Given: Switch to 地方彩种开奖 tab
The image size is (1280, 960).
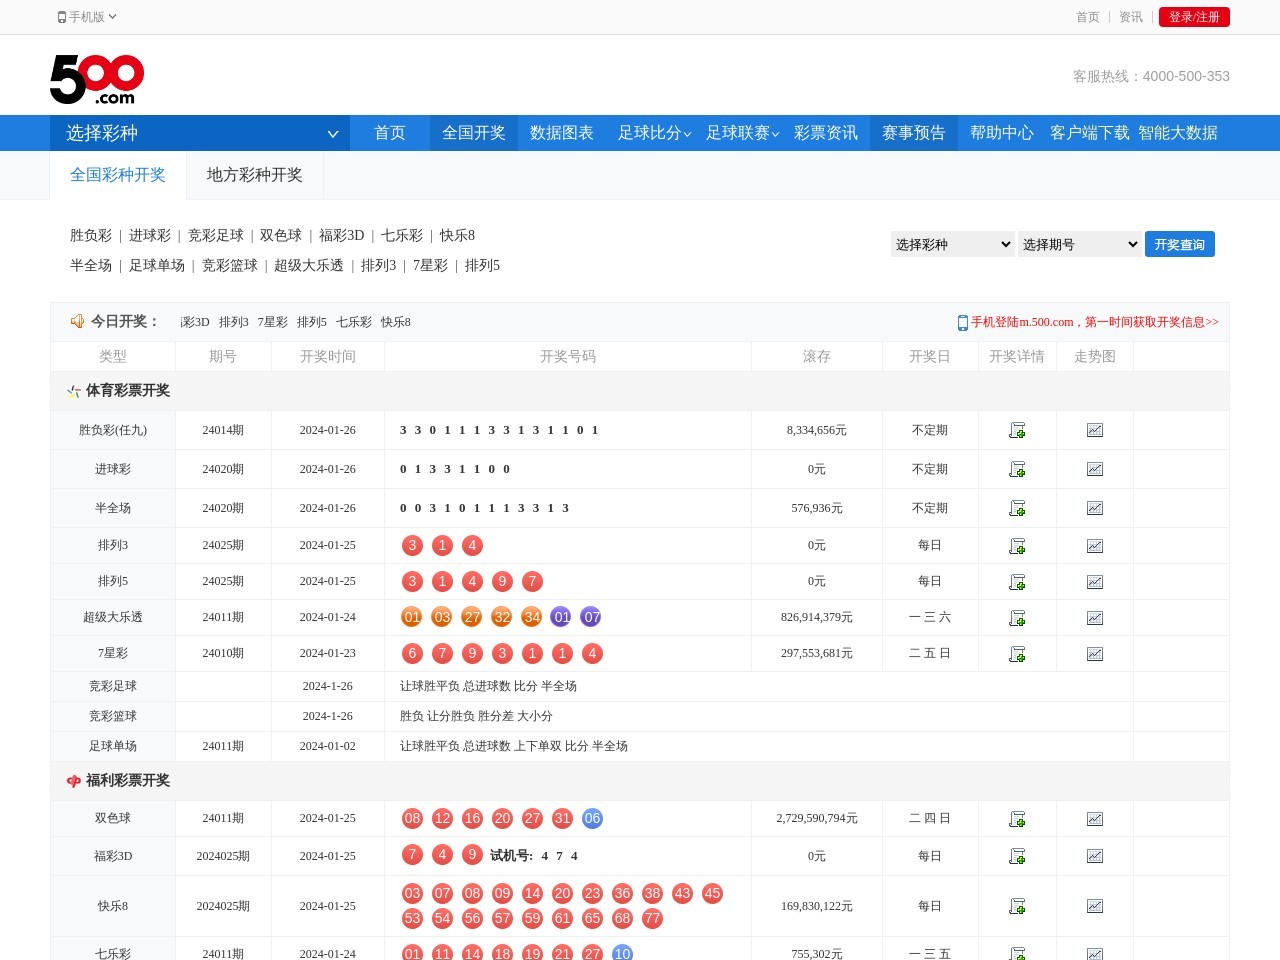Looking at the screenshot, I should point(254,175).
